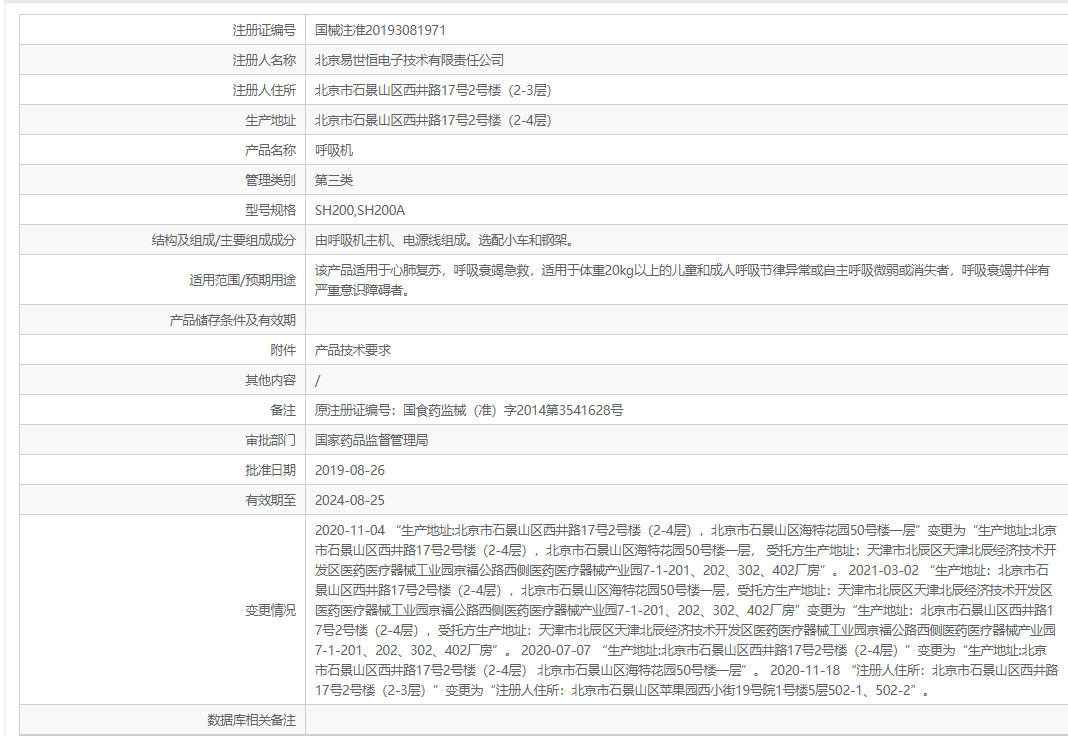The image size is (1068, 736).
Task: Click the 产品名称 label
Action: [x=270, y=150]
